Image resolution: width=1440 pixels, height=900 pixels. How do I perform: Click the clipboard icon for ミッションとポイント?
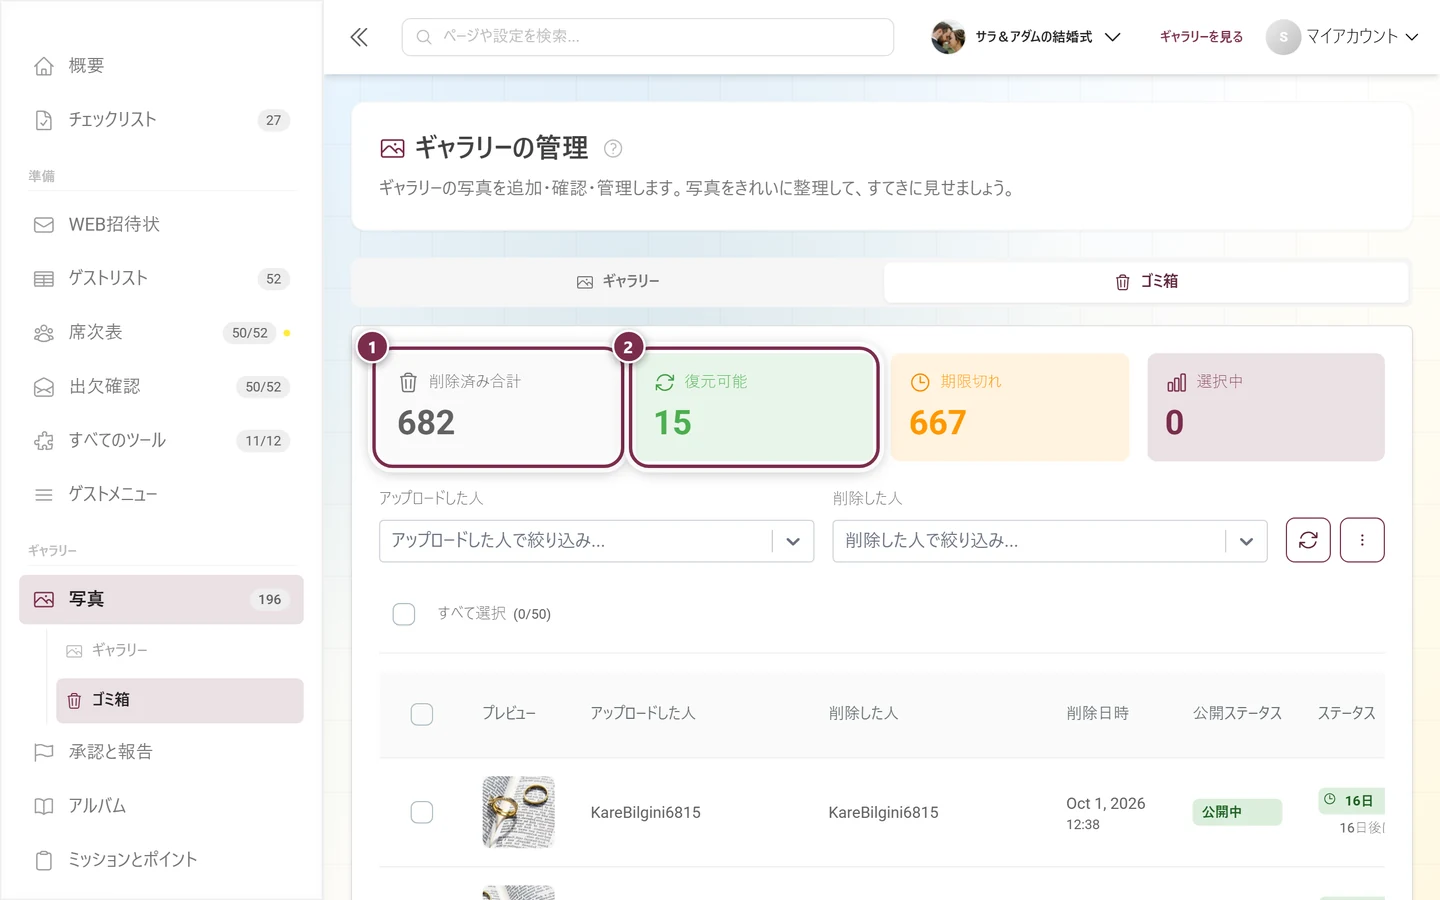tap(44, 860)
